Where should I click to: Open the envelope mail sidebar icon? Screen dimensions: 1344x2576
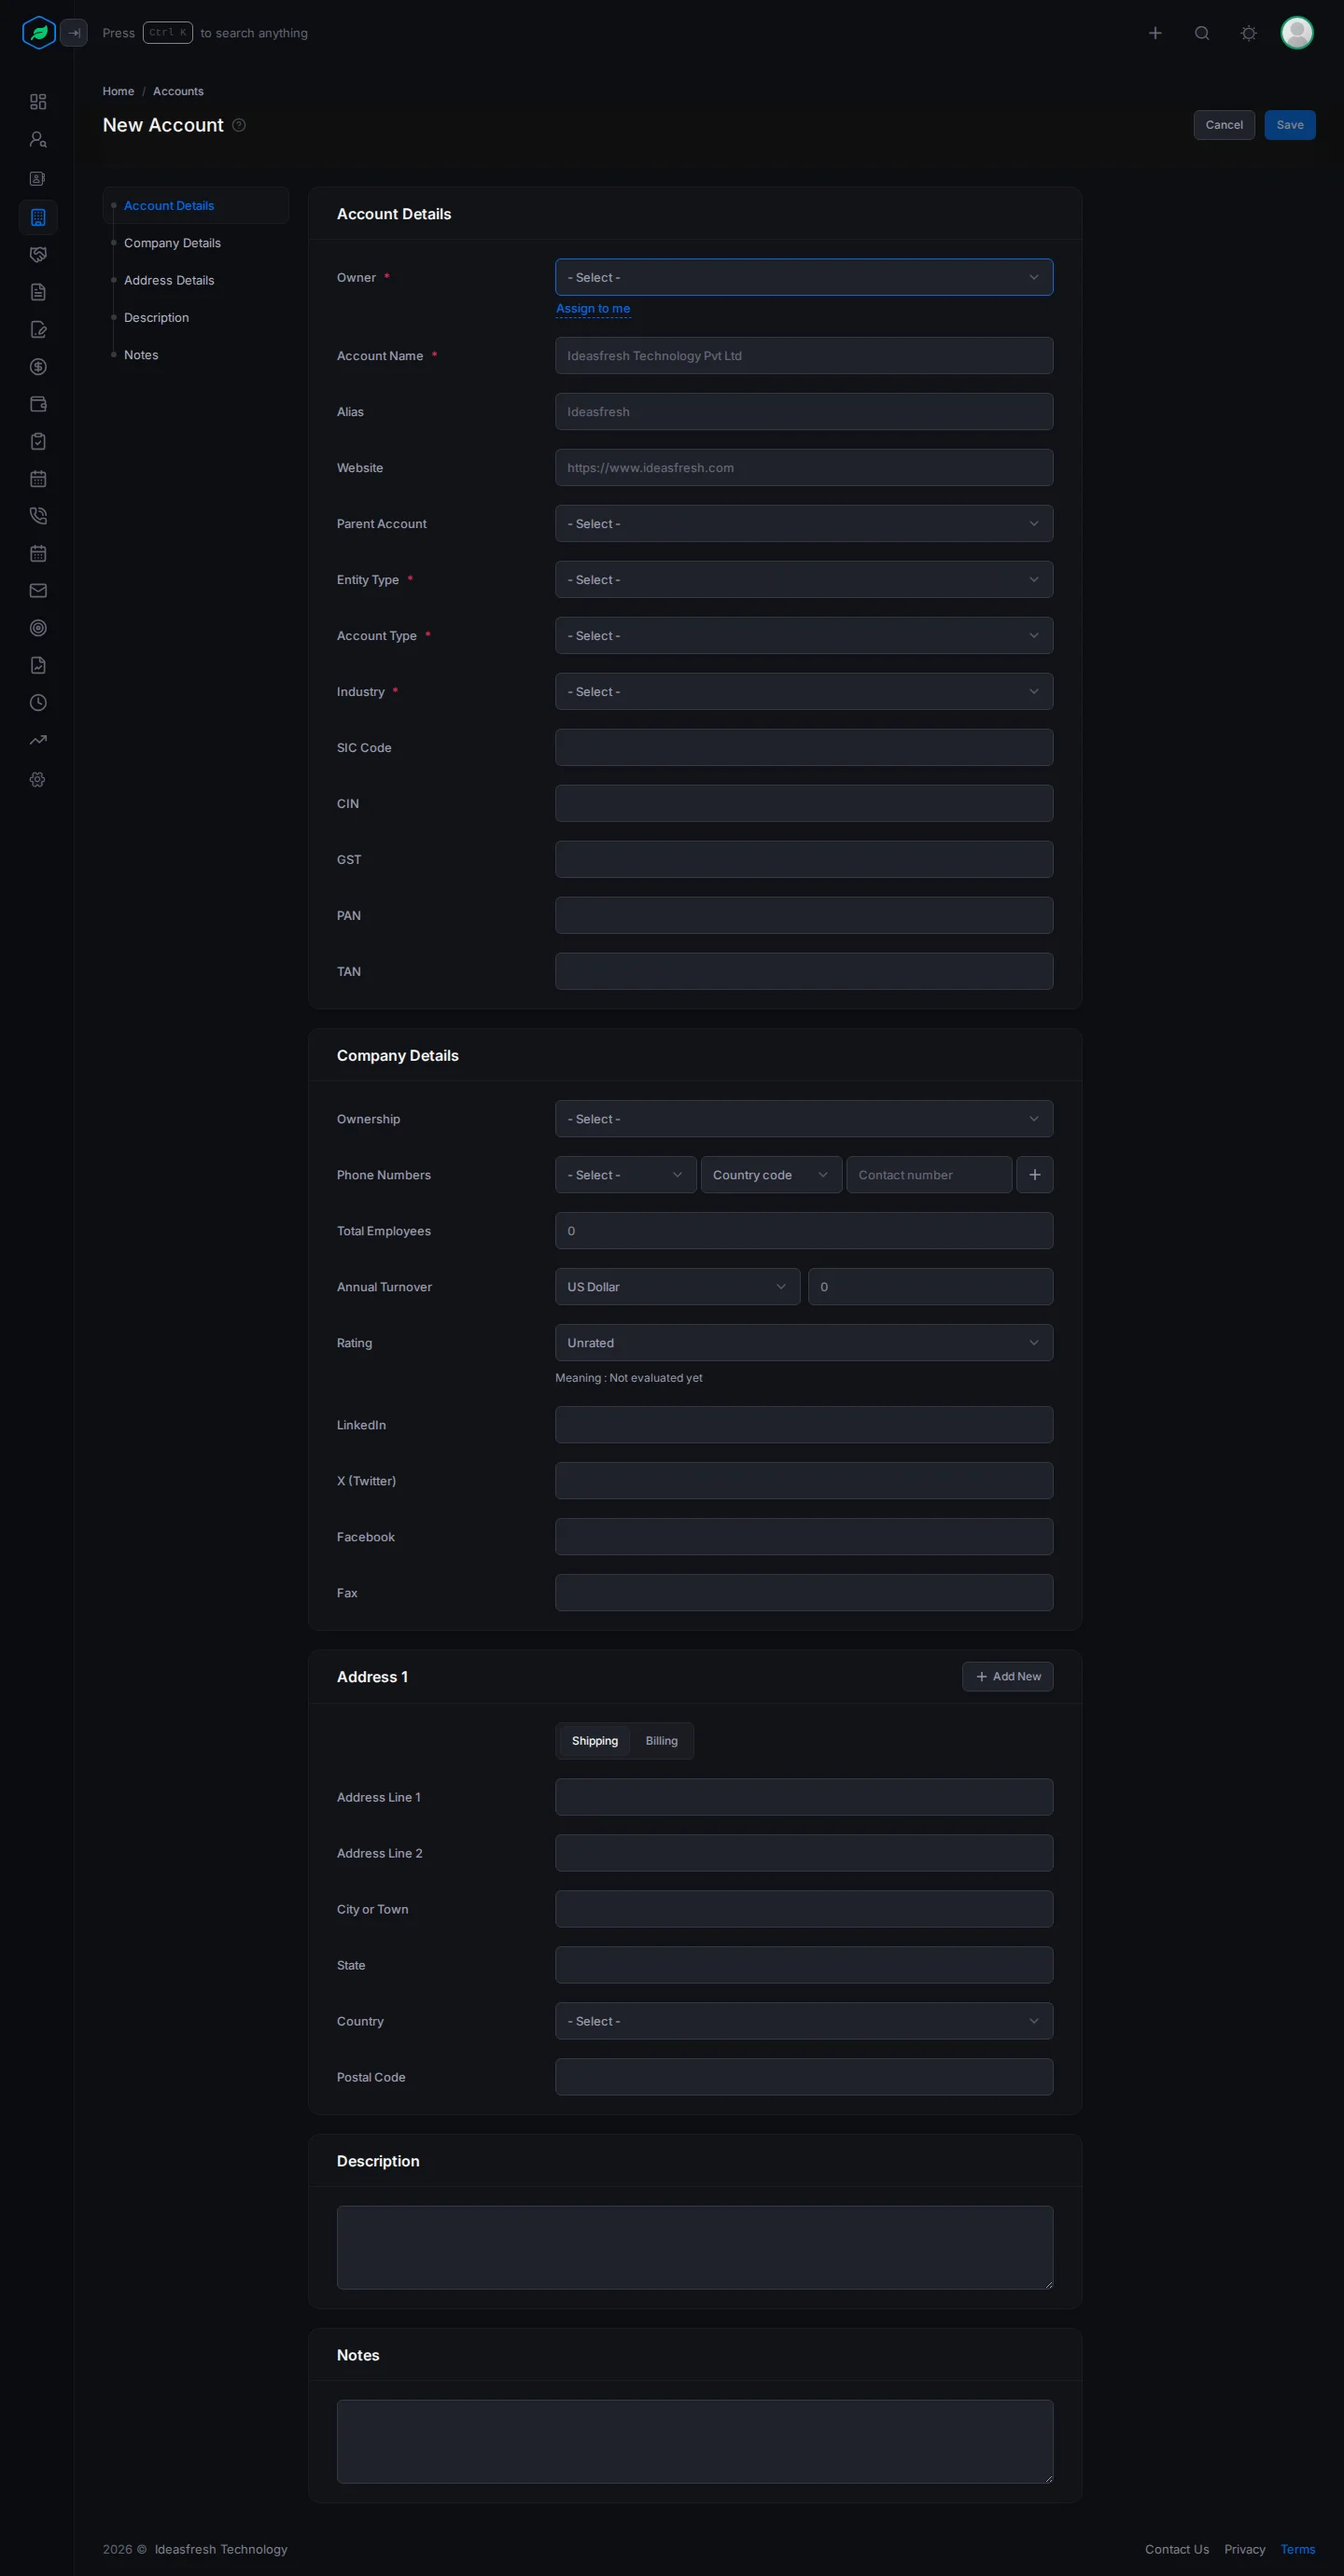(38, 591)
